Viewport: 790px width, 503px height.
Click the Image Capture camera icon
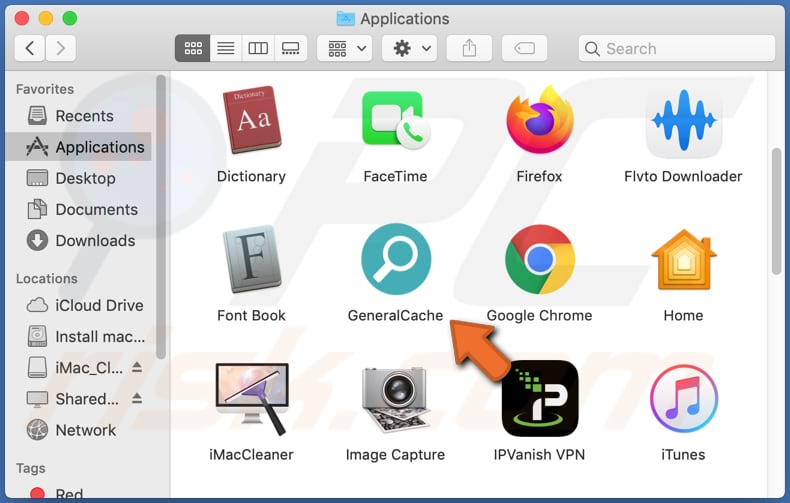396,399
